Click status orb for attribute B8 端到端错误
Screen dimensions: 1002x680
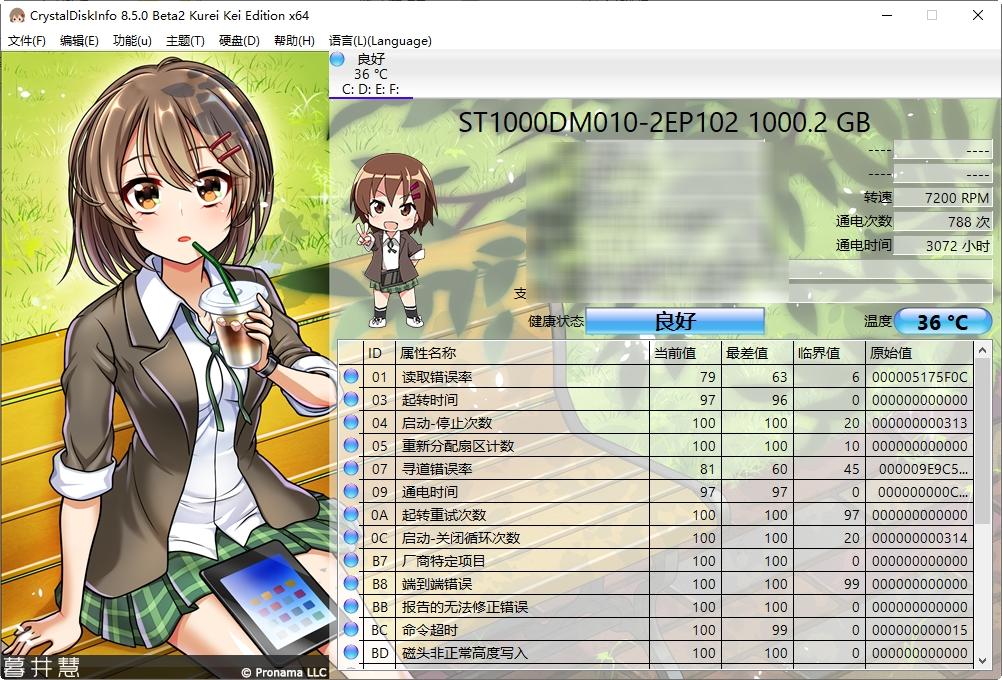351,583
